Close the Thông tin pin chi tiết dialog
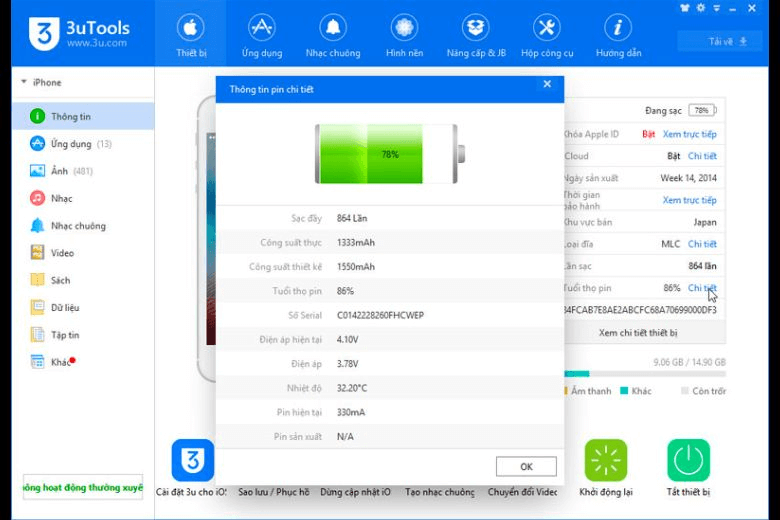Screen dimensions: 780x520 point(547,84)
